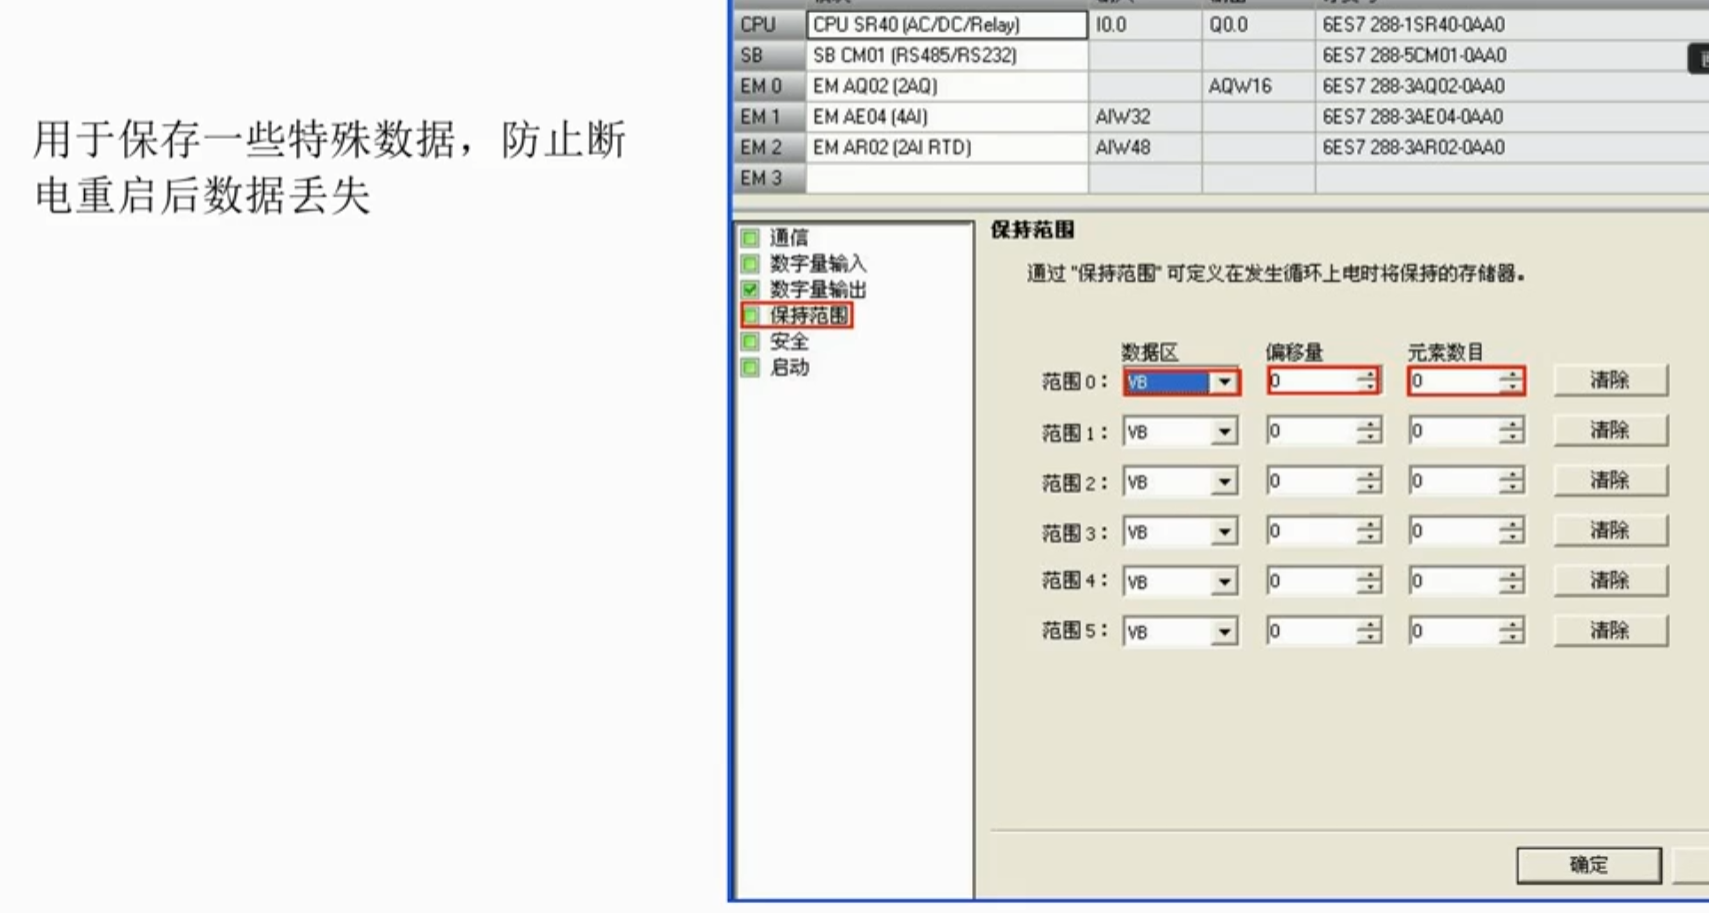Select the AQW16 output address cell

tap(1259, 87)
